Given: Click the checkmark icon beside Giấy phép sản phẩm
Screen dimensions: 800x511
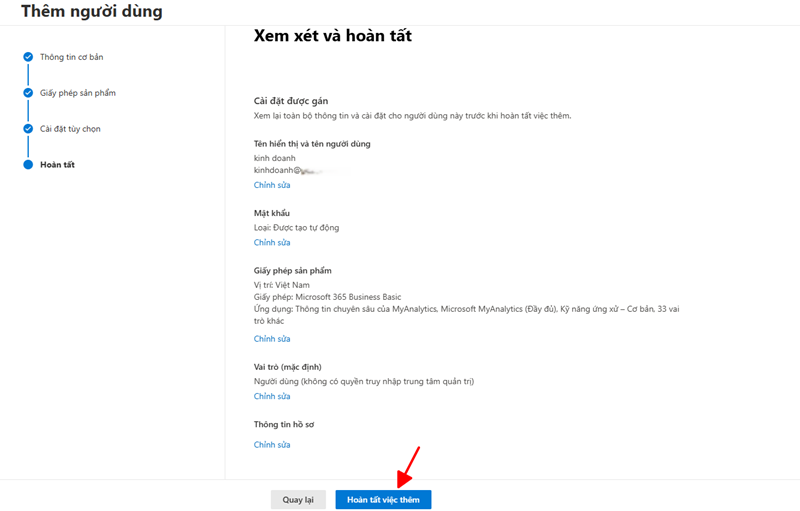Looking at the screenshot, I should click(x=28, y=93).
